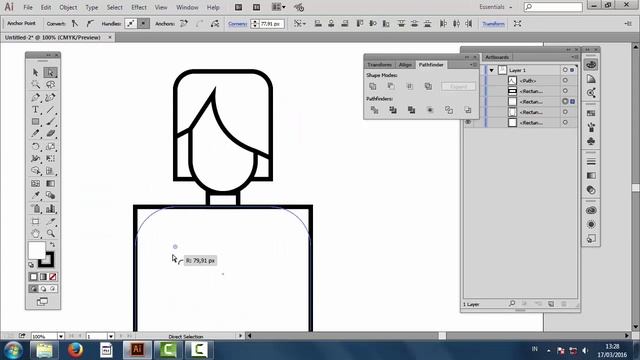Click Minus Front shape mode in Pathfinder

click(391, 86)
